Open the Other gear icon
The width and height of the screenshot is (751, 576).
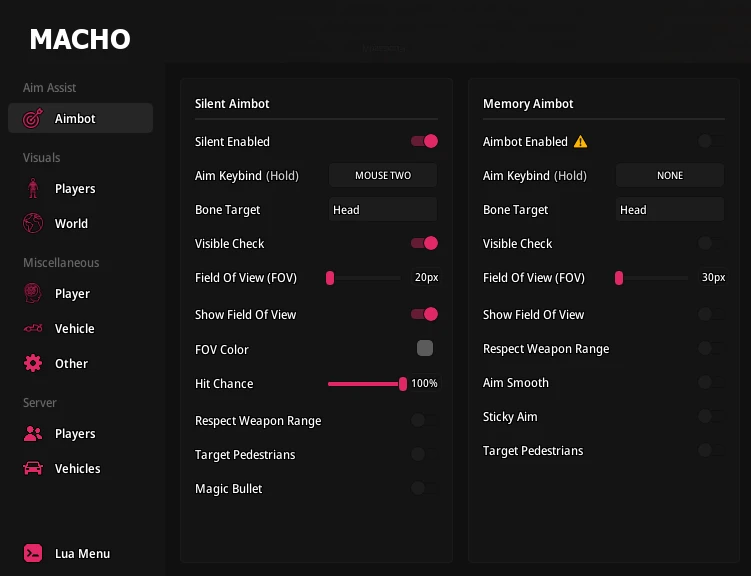point(33,363)
